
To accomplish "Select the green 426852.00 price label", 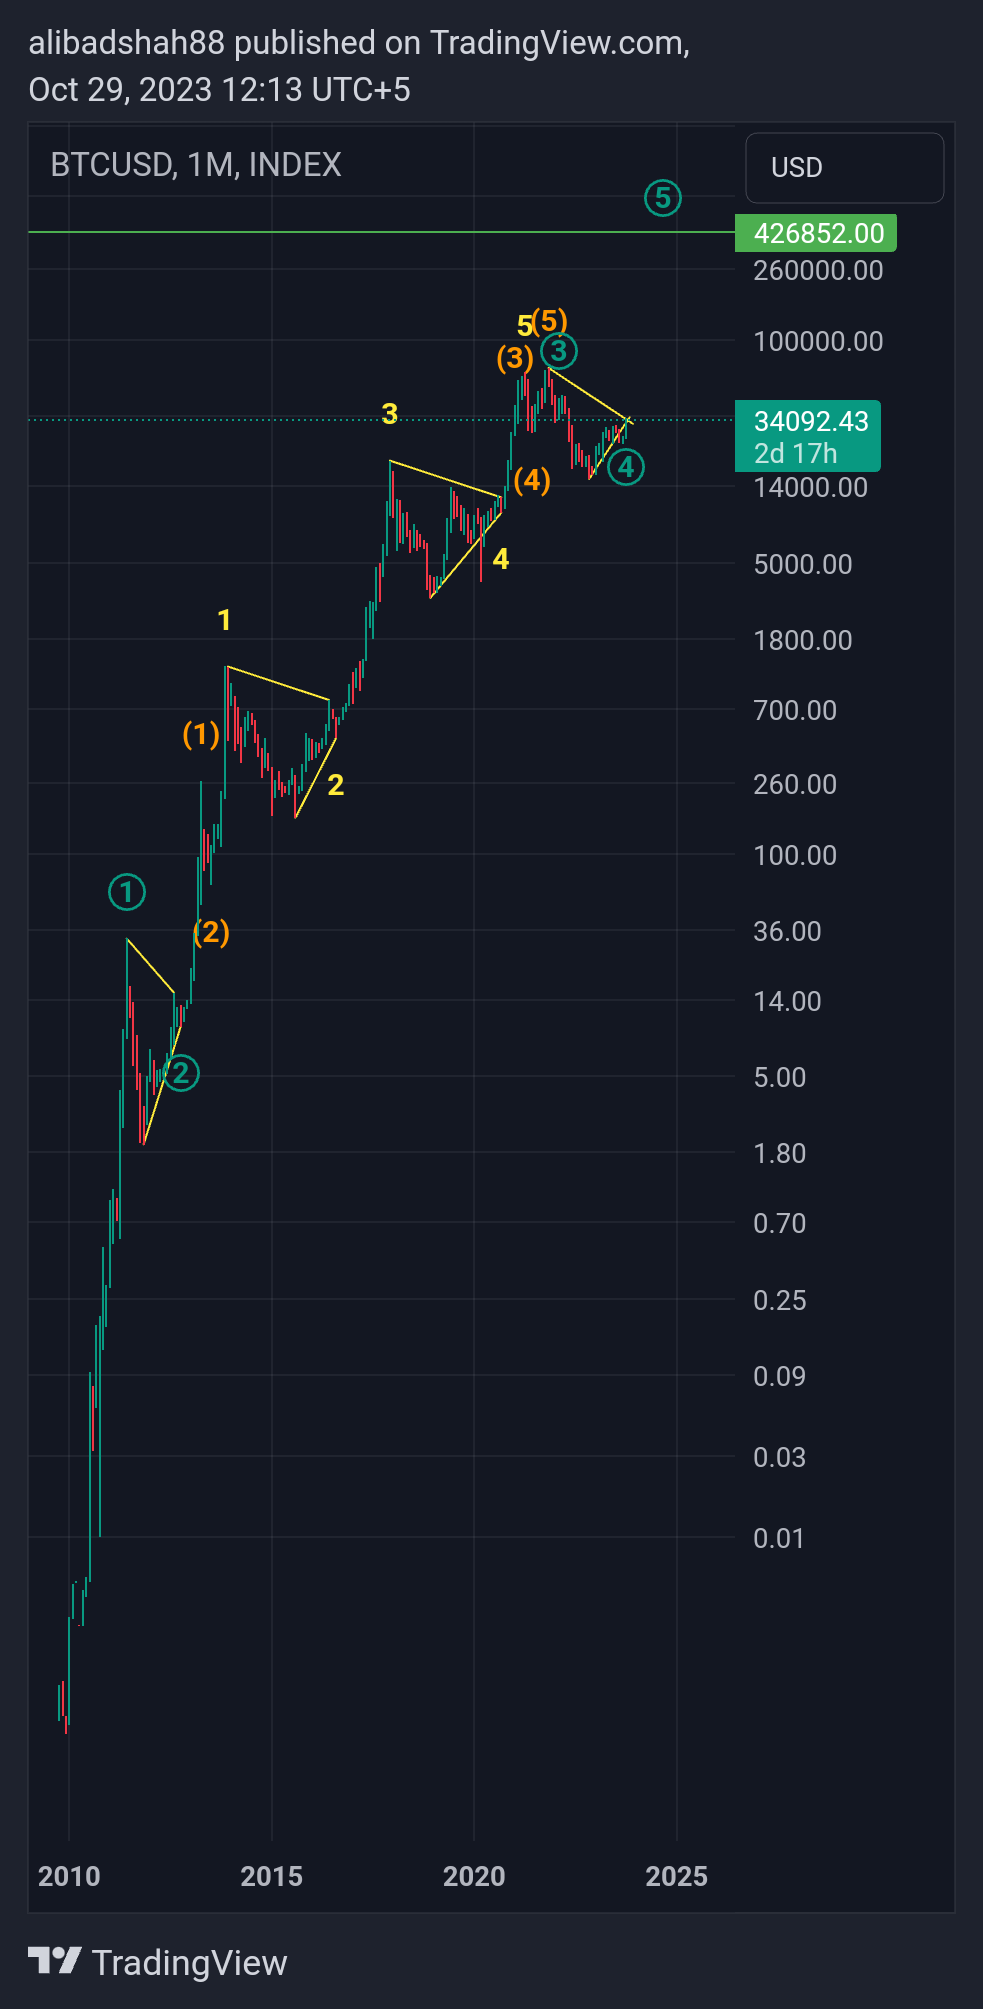I will 816,233.
